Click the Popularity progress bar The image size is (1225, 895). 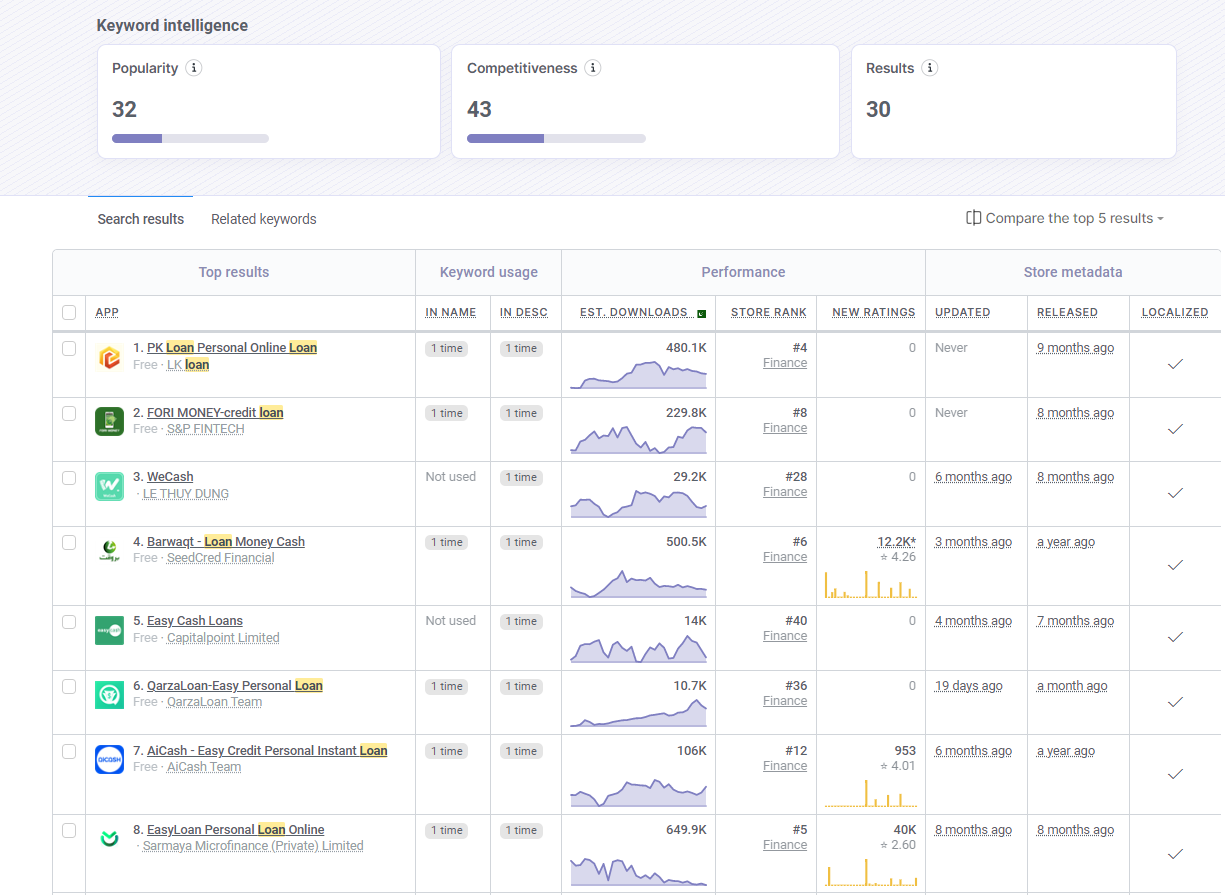(x=190, y=138)
